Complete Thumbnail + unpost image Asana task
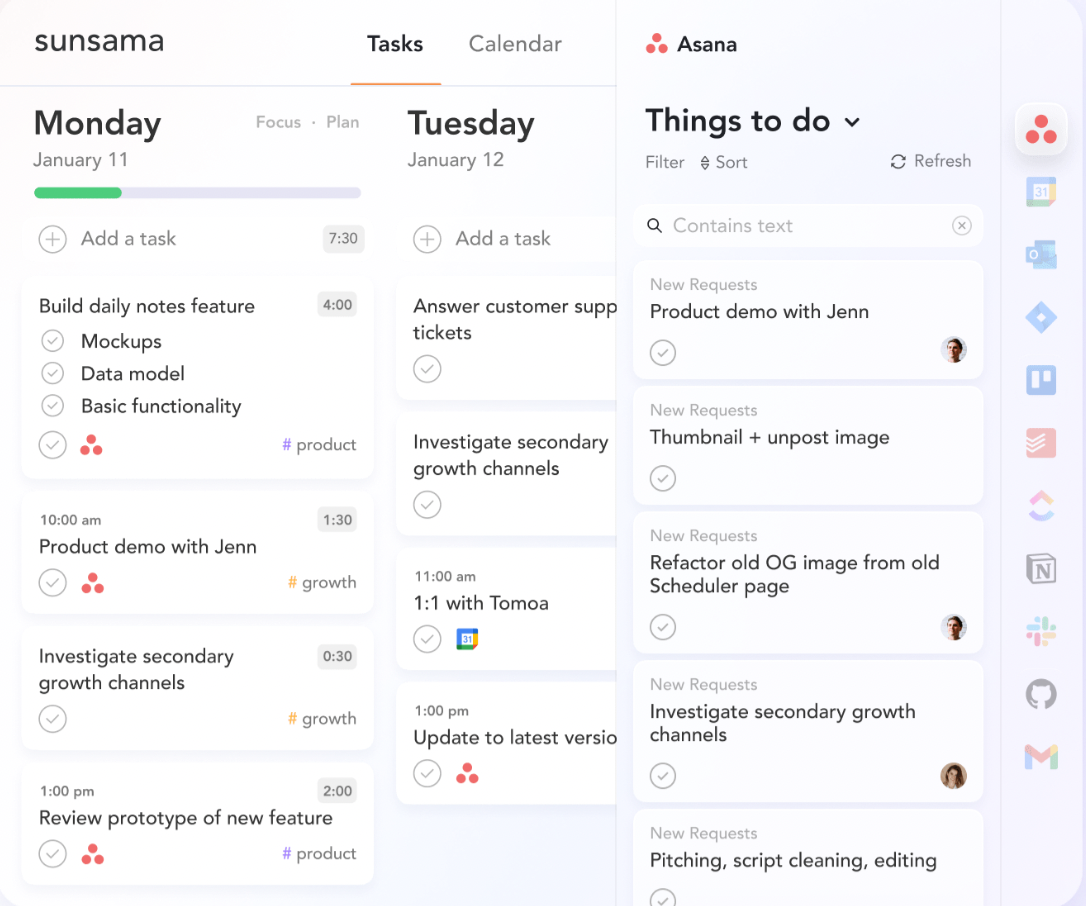 [x=663, y=478]
